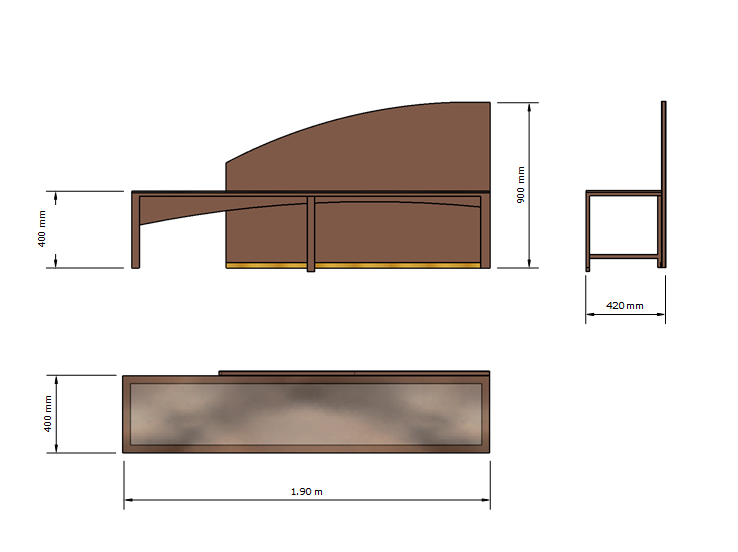Click the top view seat surface
The width and height of the screenshot is (738, 552).
click(306, 414)
